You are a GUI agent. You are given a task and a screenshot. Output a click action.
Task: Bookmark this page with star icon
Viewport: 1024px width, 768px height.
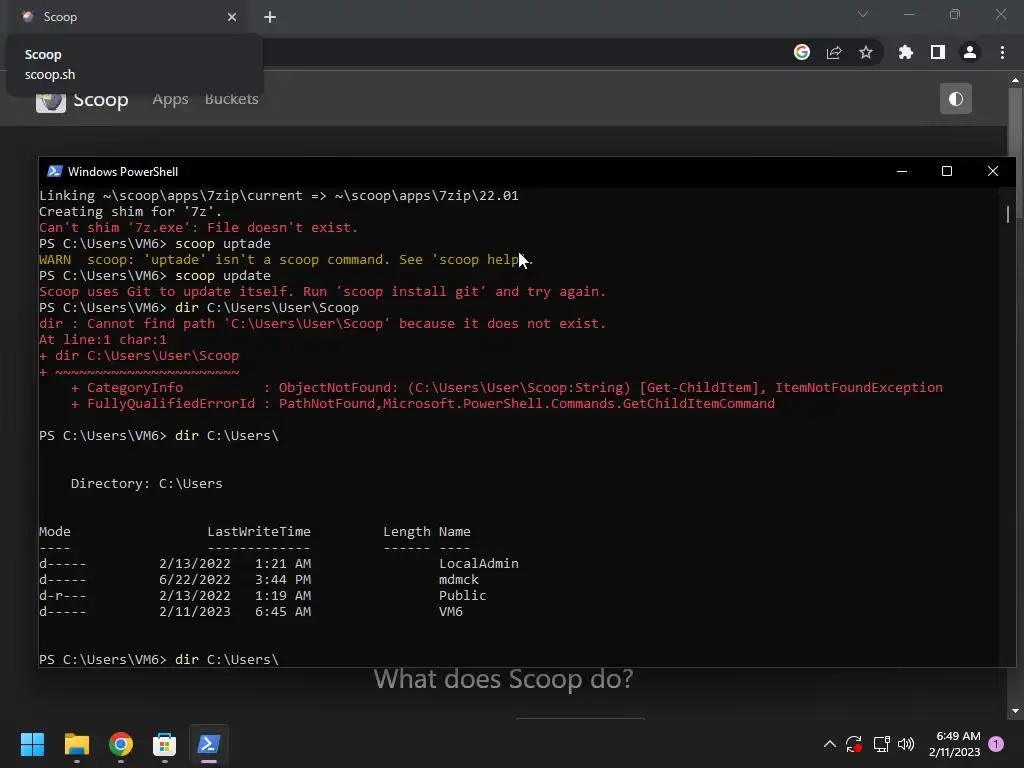866,52
